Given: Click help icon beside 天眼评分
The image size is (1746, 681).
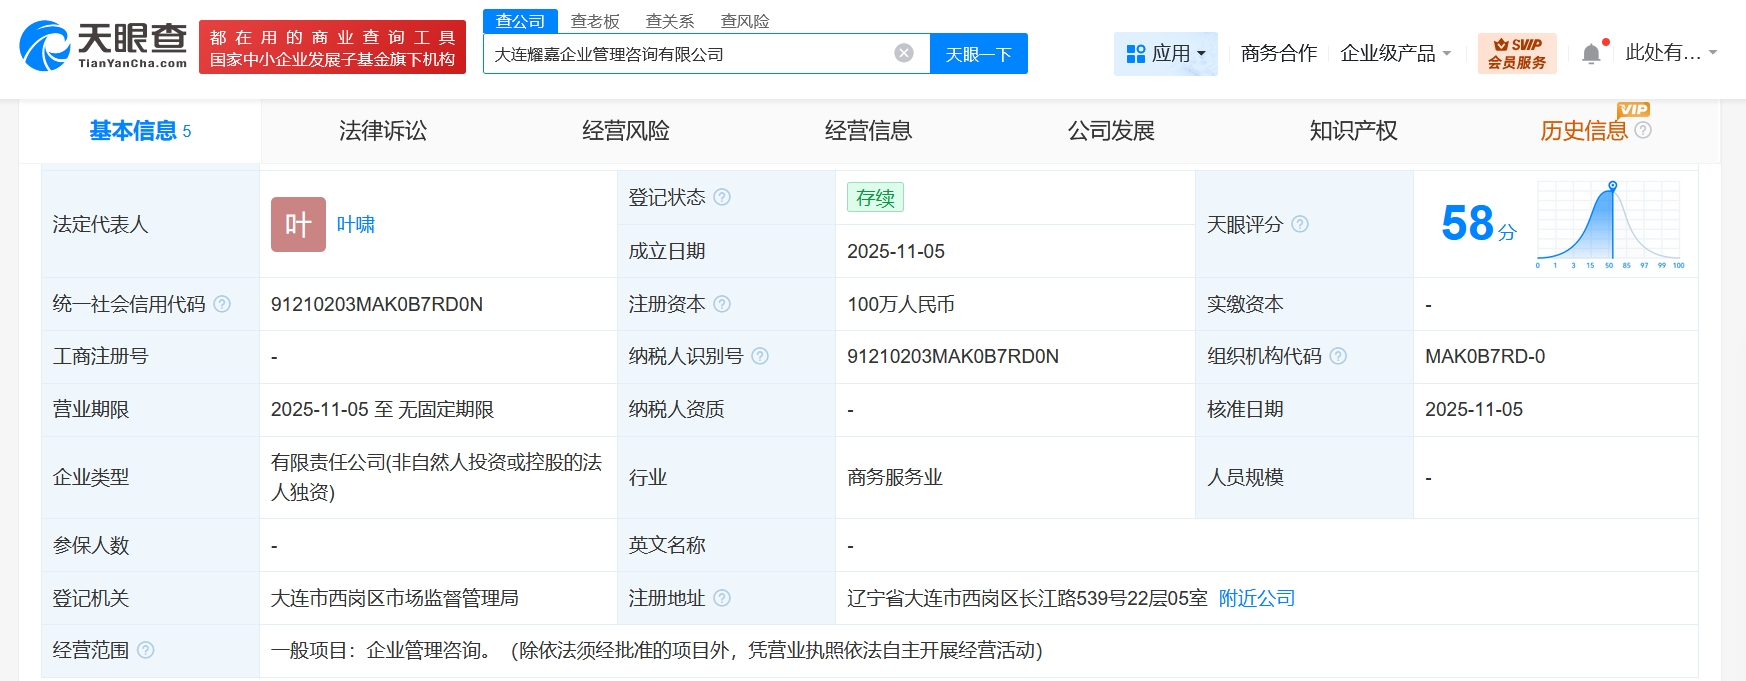Looking at the screenshot, I should [1300, 224].
